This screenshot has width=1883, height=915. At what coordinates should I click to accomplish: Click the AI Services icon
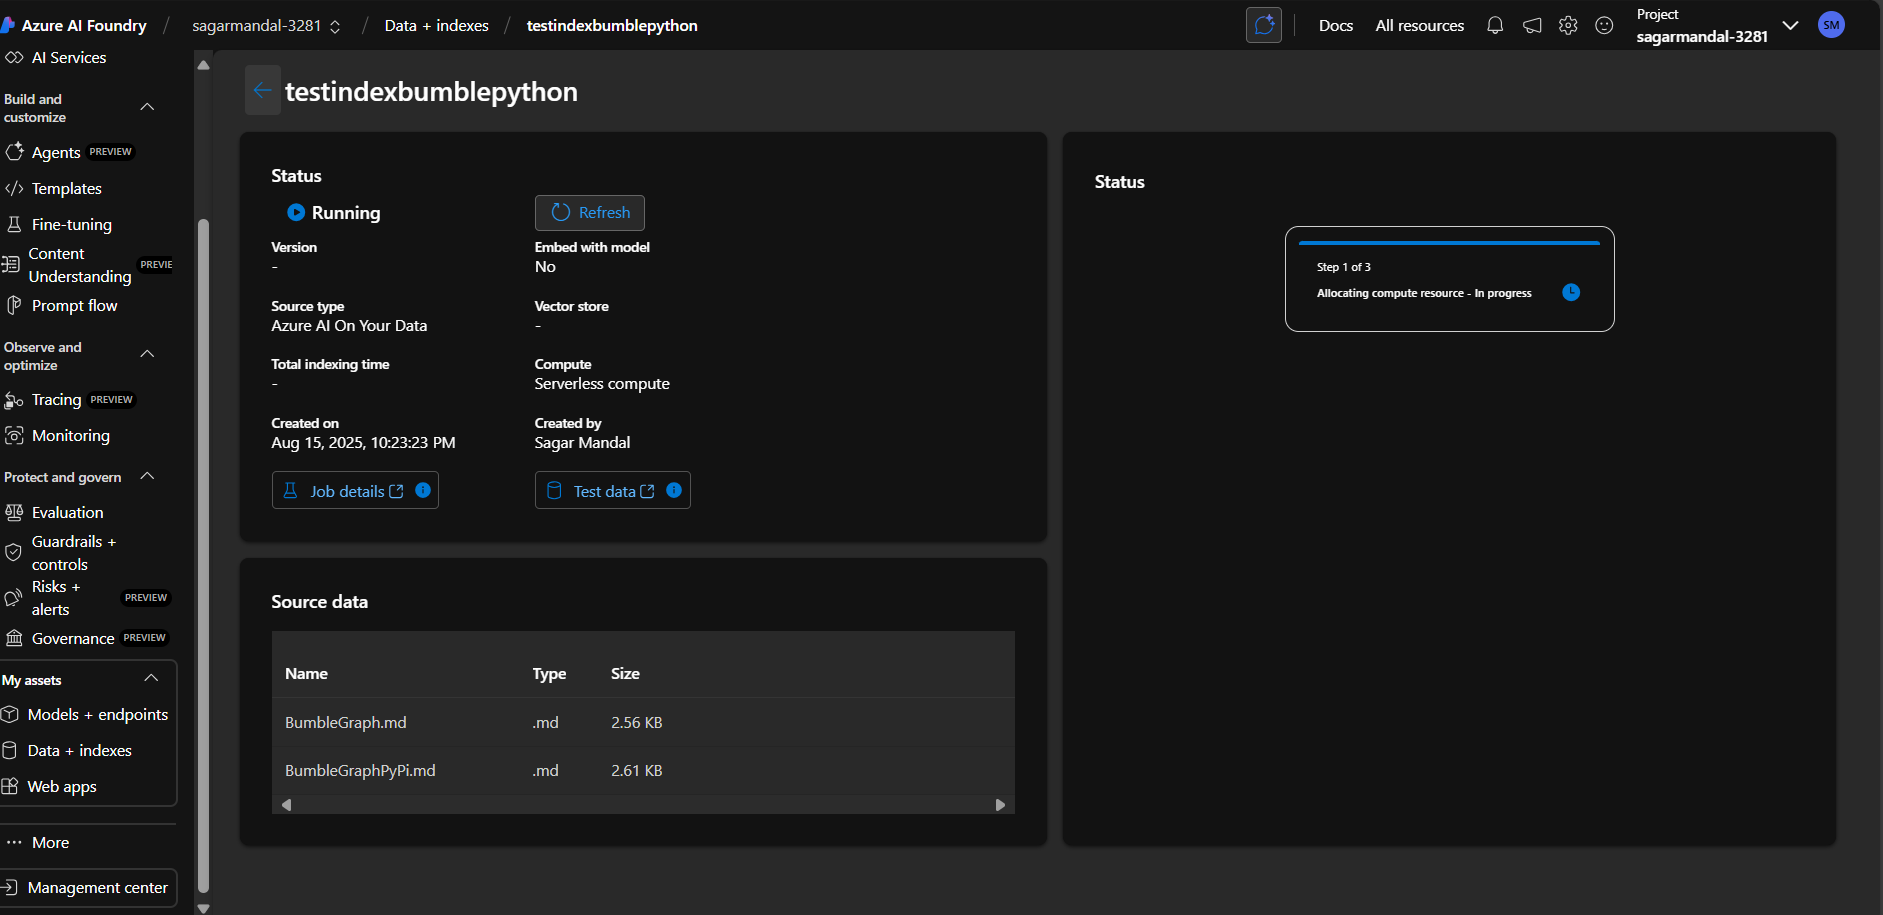14,57
